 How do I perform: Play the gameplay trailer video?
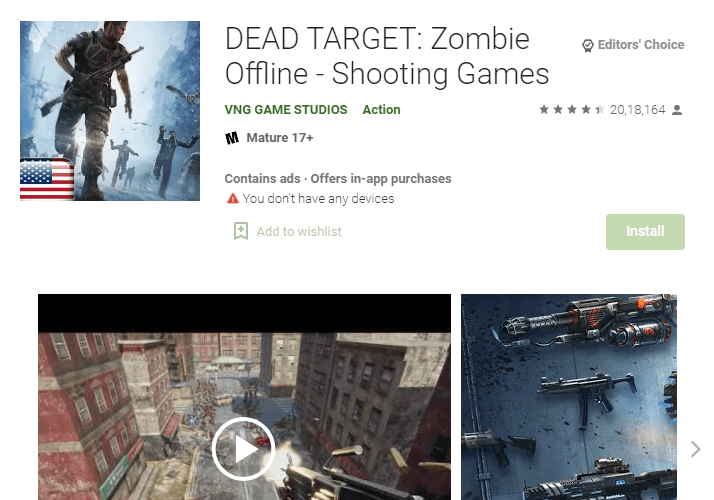pos(243,449)
